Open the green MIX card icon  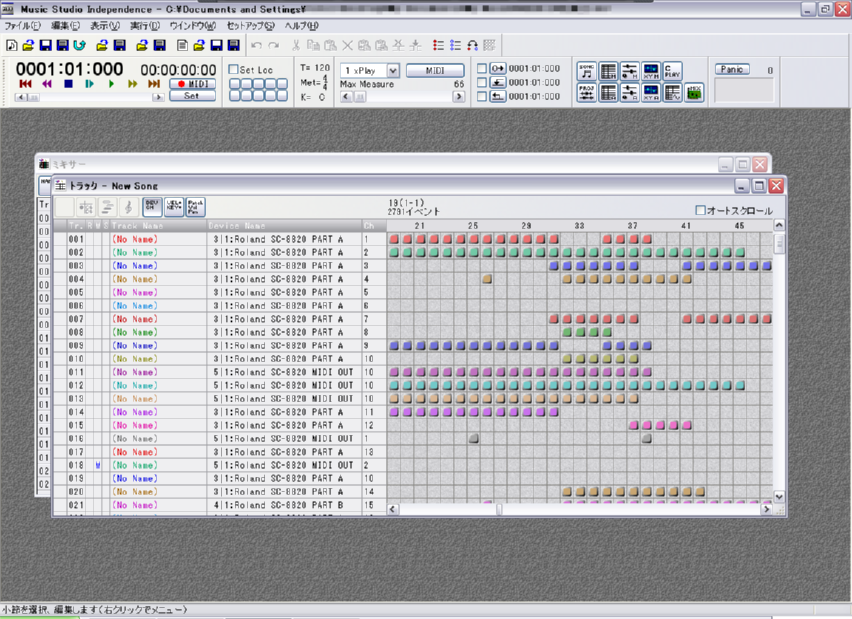point(694,93)
